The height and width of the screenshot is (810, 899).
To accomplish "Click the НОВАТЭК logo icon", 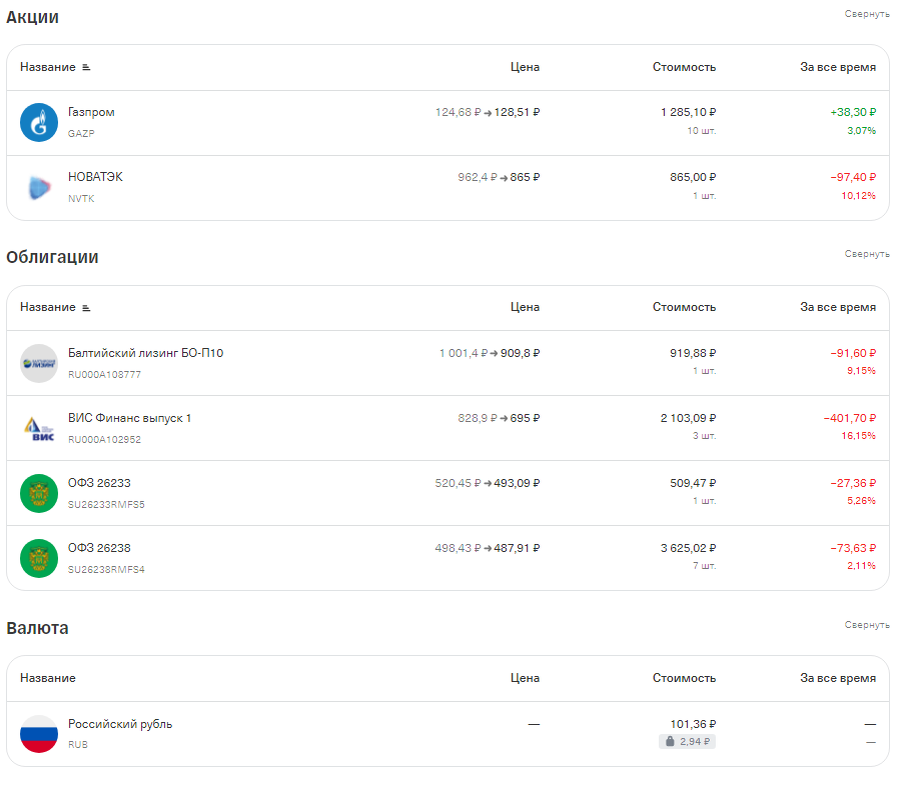I will coord(39,187).
